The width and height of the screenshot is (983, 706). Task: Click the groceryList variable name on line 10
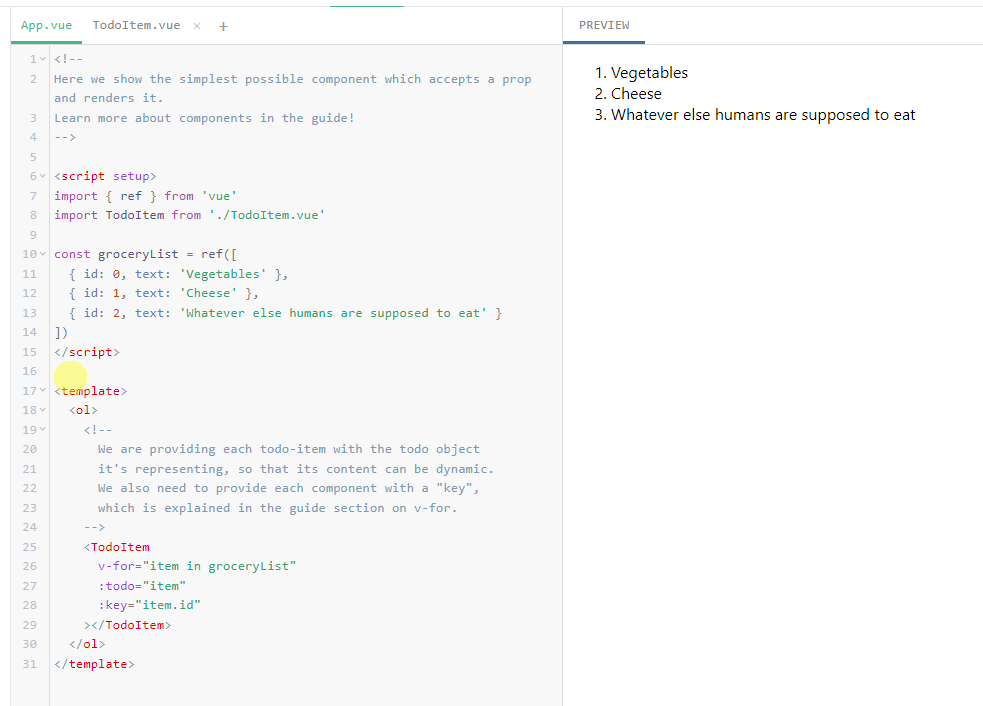click(x=138, y=254)
